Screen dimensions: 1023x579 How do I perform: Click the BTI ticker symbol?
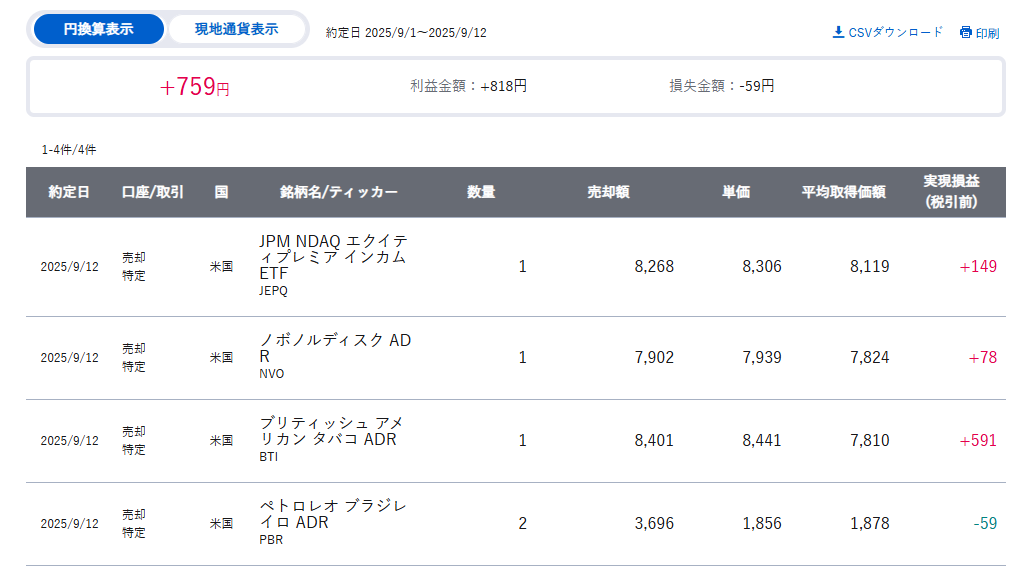coord(269,457)
